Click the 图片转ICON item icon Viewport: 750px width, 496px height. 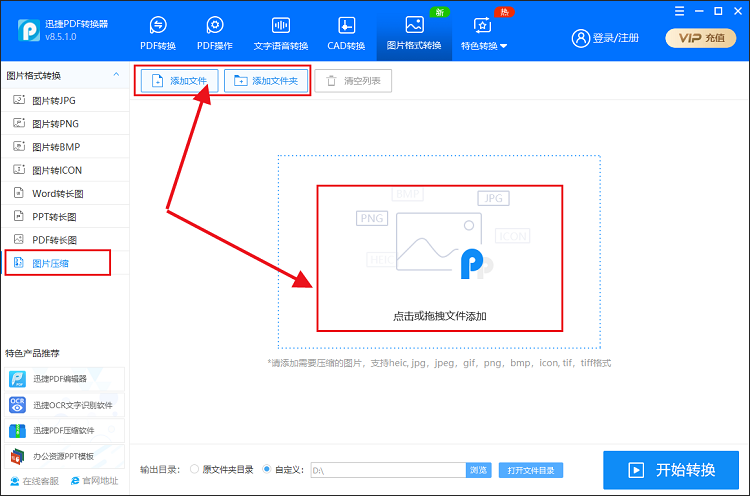(19, 169)
